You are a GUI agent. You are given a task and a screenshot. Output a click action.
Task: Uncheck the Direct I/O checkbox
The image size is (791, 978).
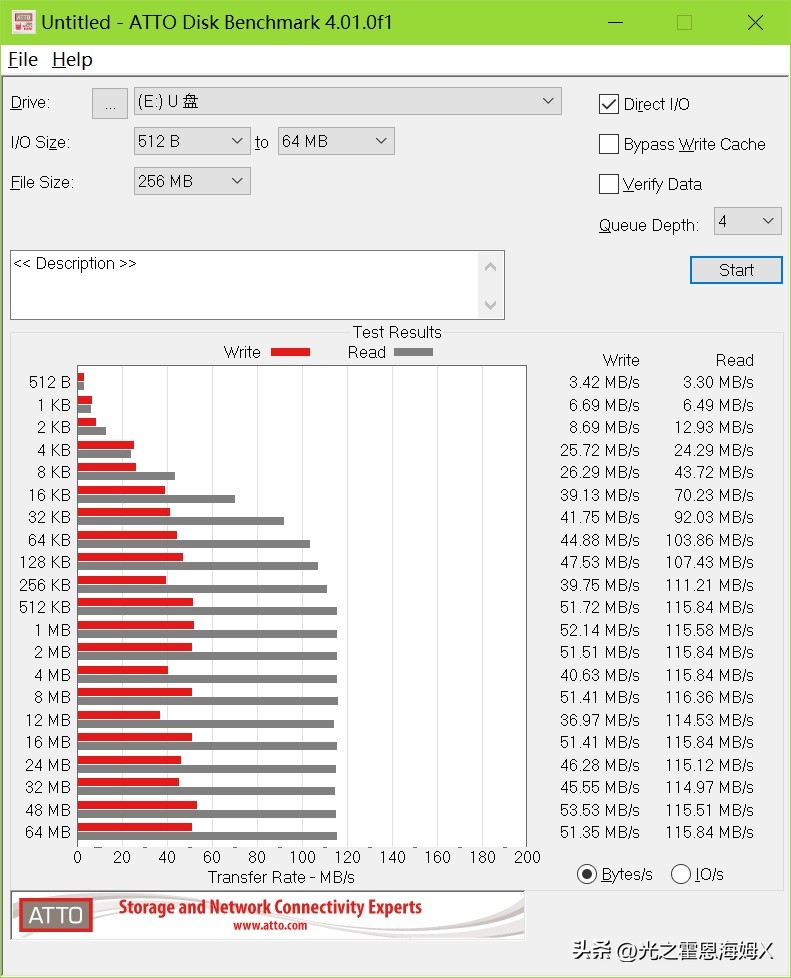(x=608, y=104)
